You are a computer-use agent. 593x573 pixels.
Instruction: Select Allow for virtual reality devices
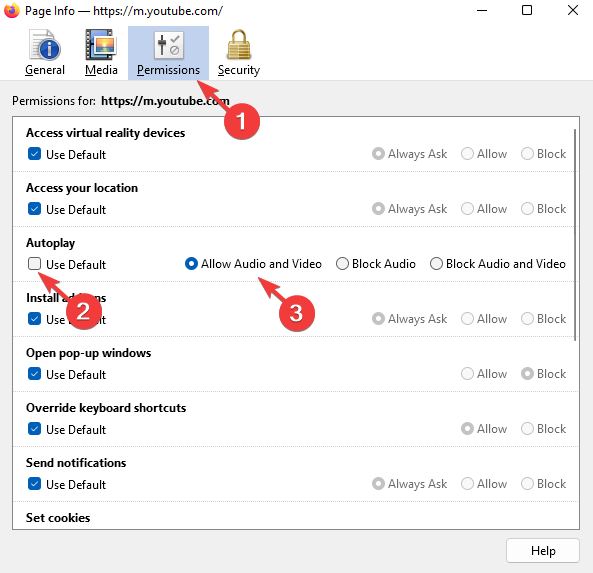[x=467, y=154]
